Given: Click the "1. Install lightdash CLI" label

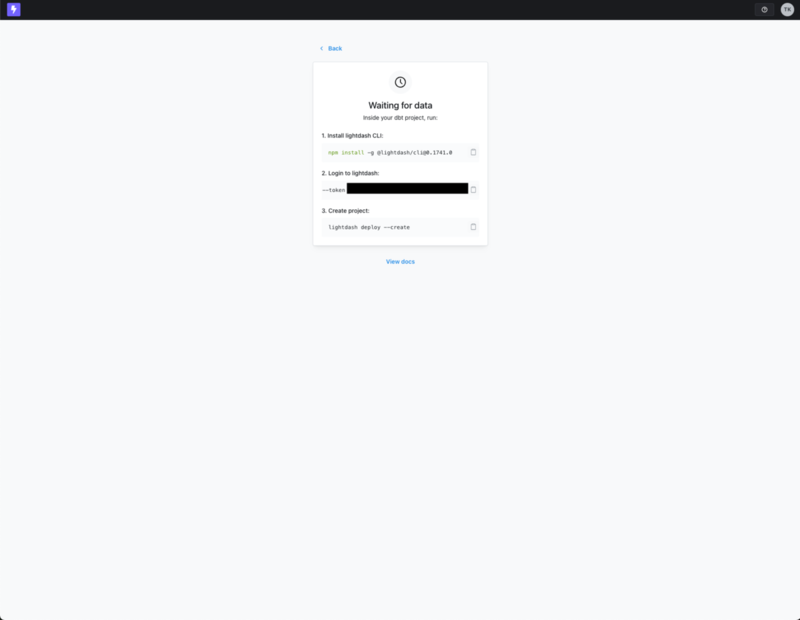Looking at the screenshot, I should pyautogui.click(x=352, y=136).
